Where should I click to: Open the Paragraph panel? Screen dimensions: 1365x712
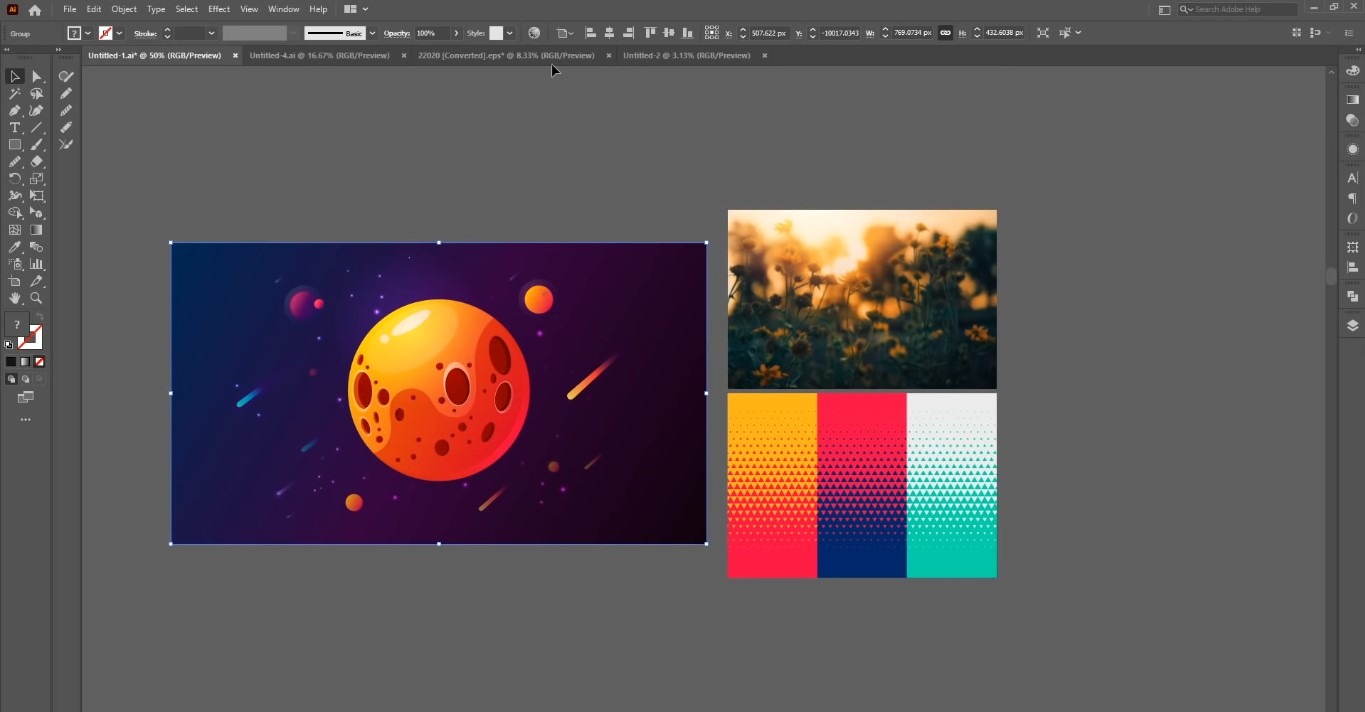(1352, 198)
